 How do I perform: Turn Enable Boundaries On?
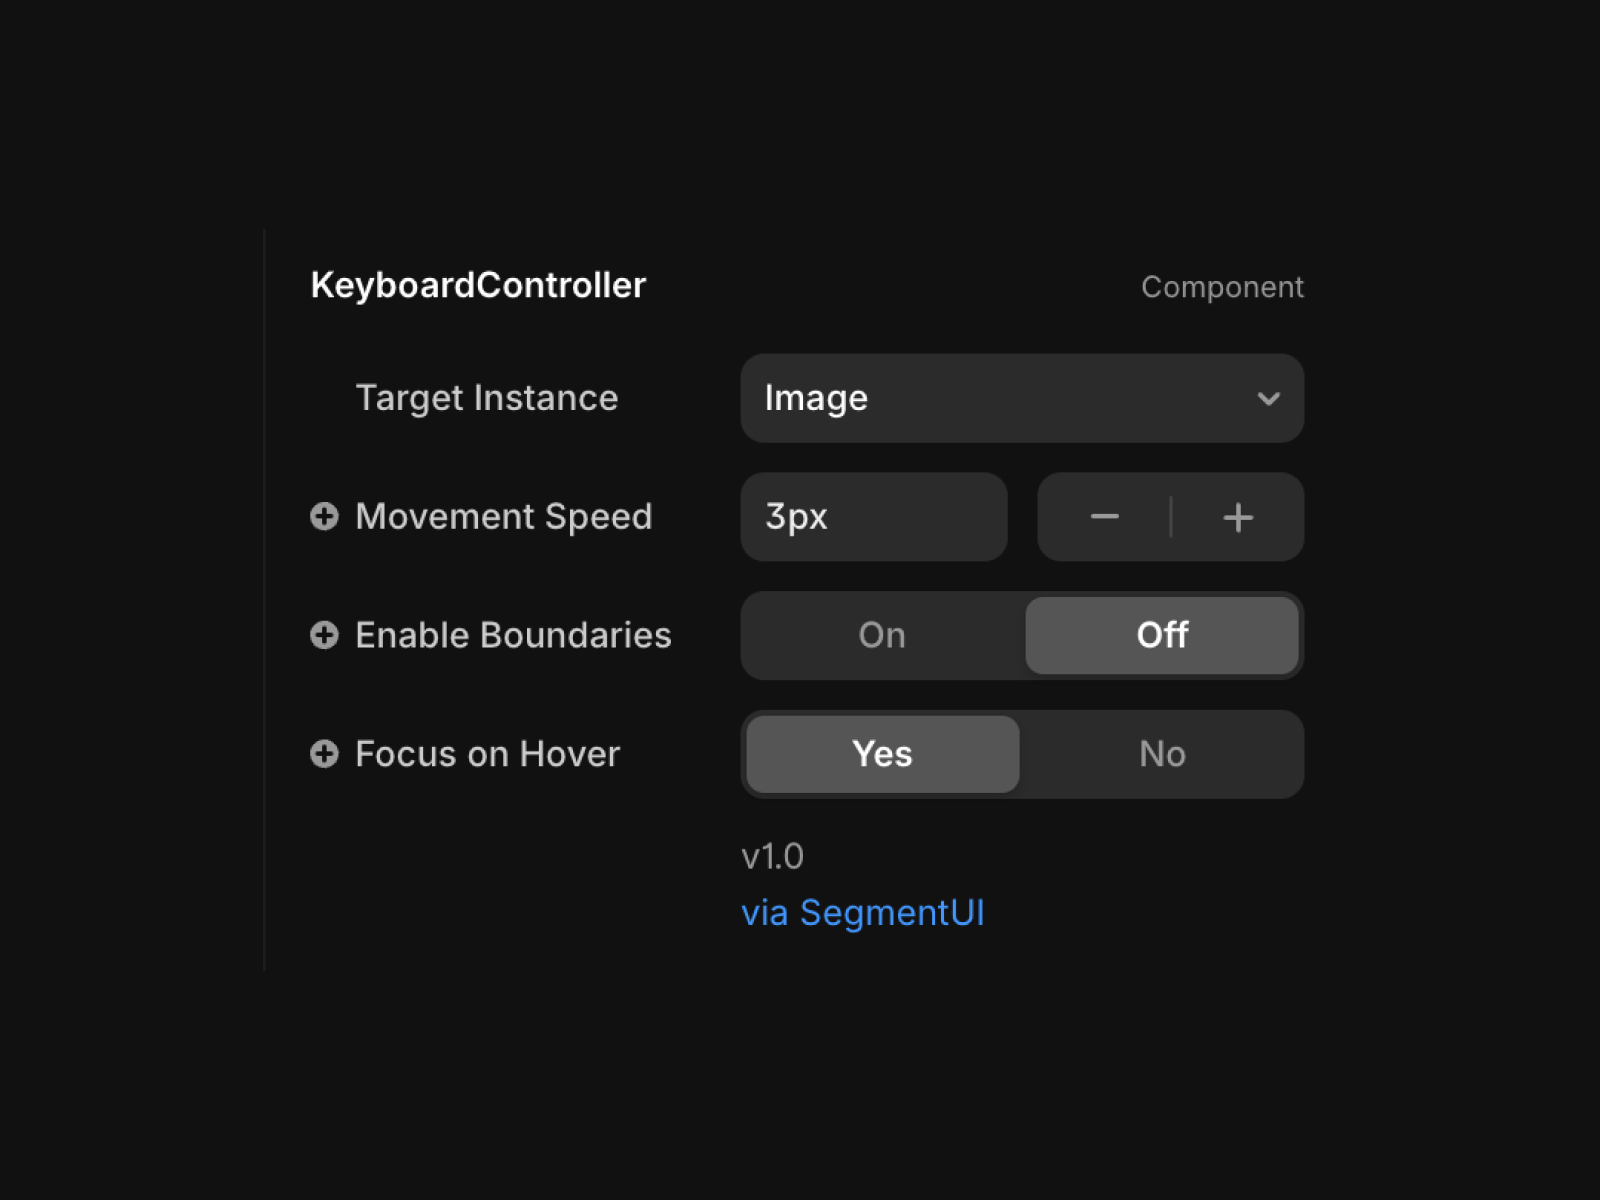pyautogui.click(x=882, y=635)
